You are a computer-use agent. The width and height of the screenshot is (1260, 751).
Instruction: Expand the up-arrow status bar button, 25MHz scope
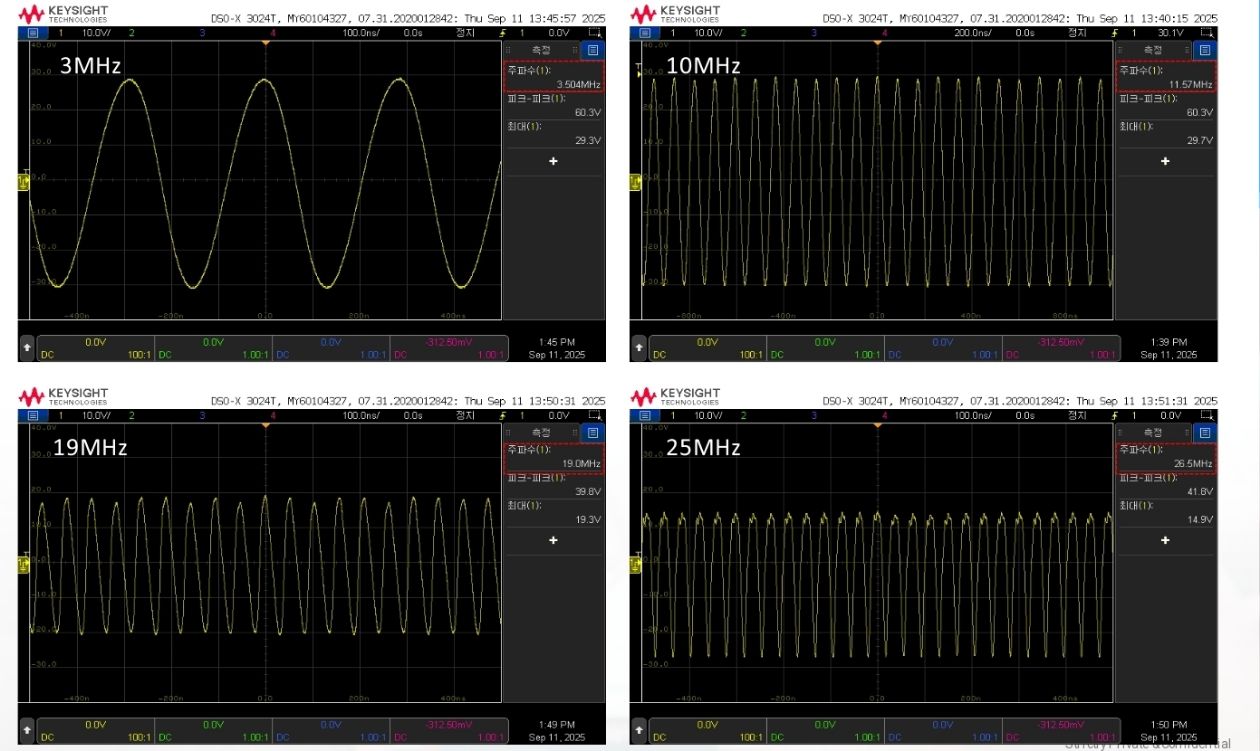639,728
